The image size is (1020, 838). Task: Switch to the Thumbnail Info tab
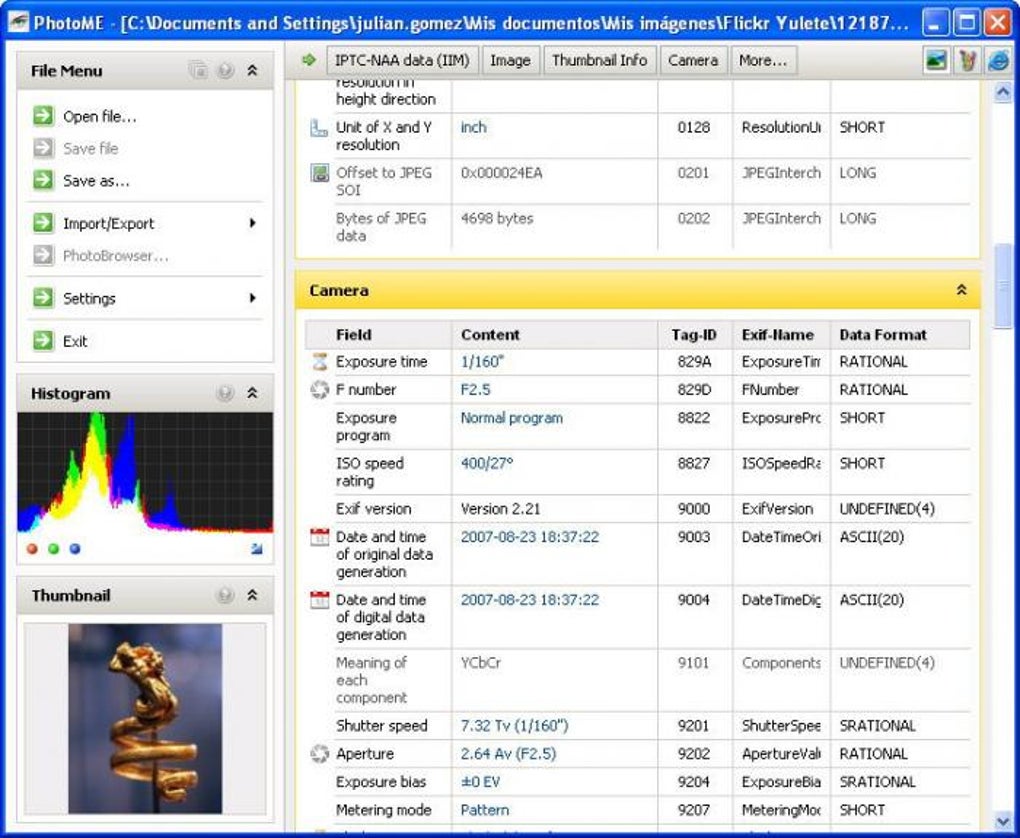tap(600, 60)
